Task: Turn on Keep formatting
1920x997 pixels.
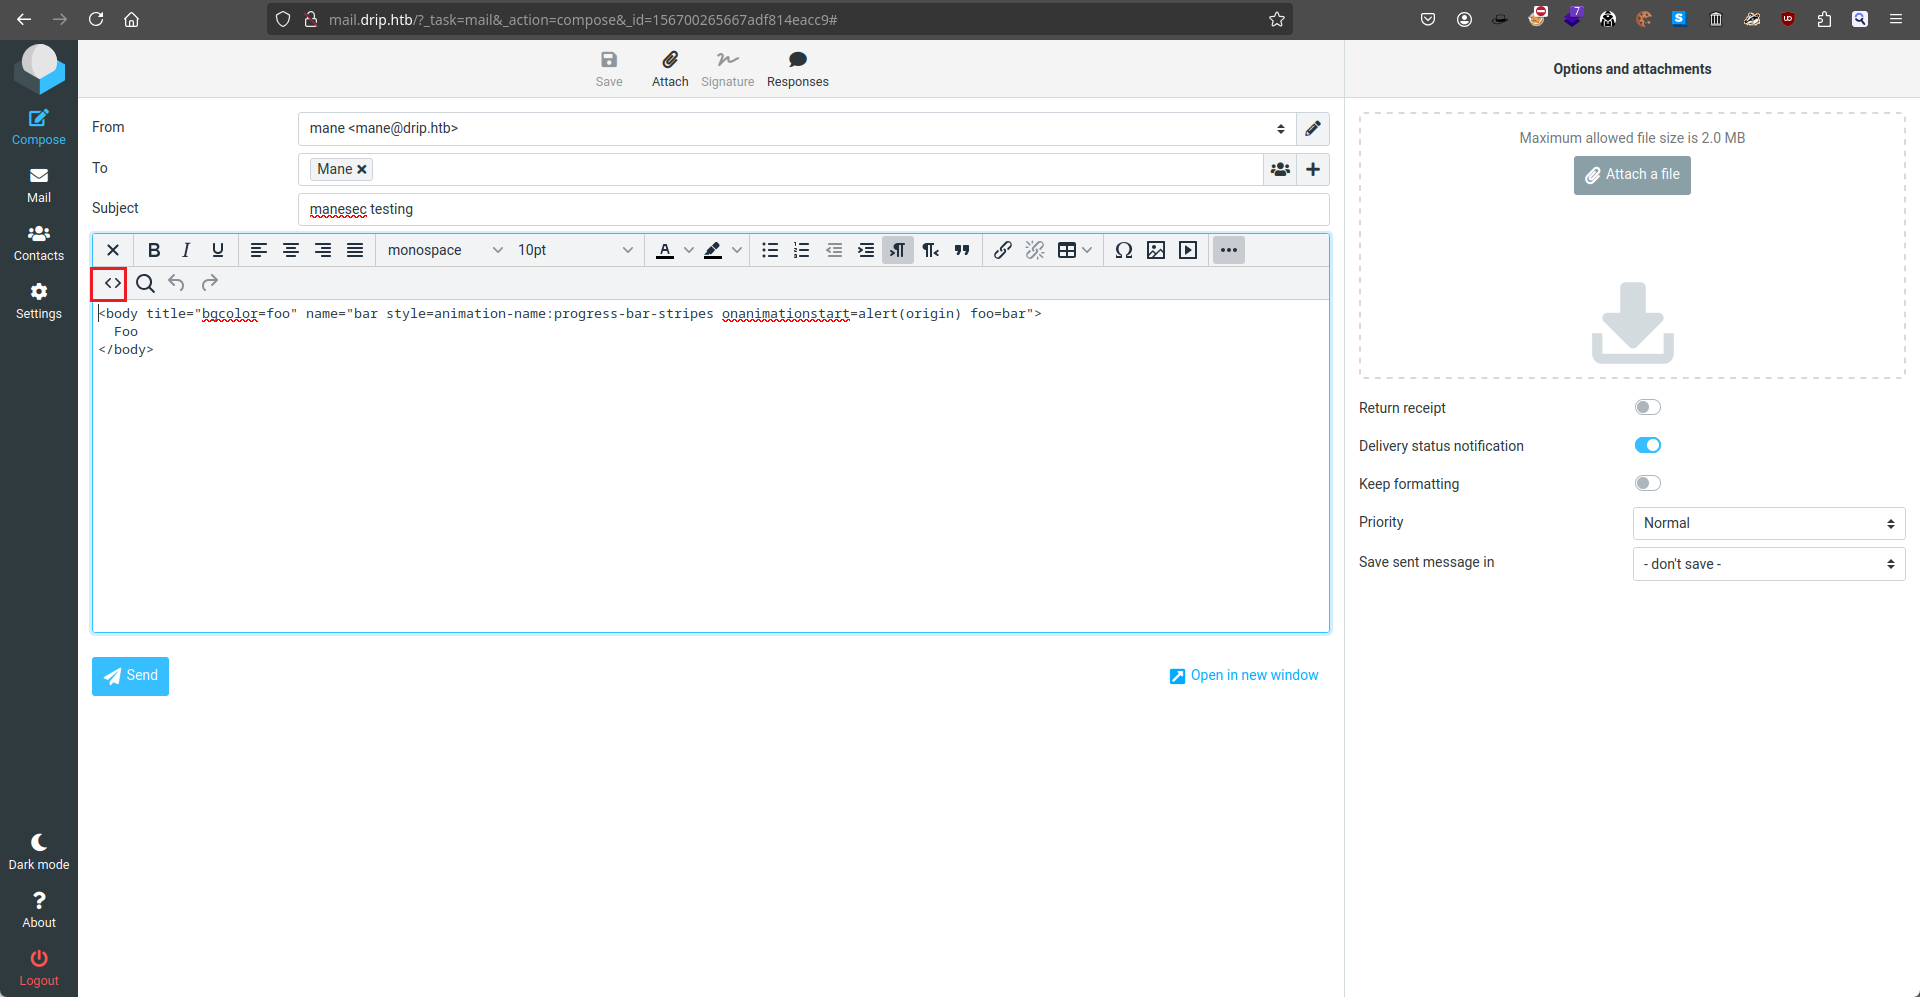Action: pos(1647,483)
